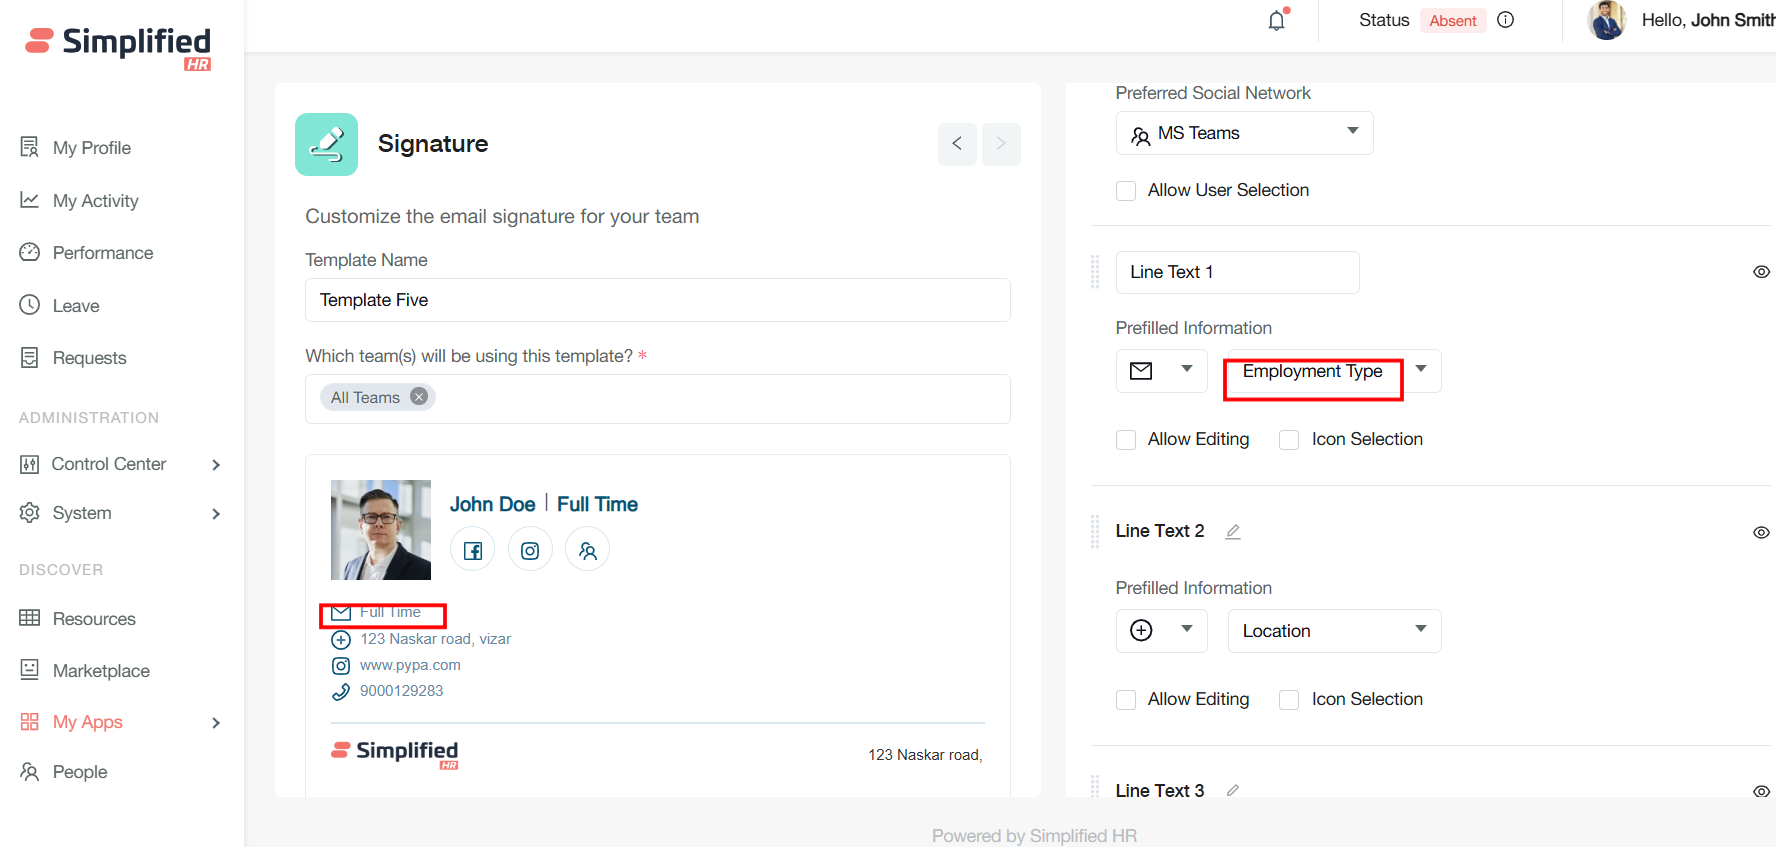Viewport: 1776px width, 847px height.
Task: Go to the Leave page
Action: pos(76,306)
